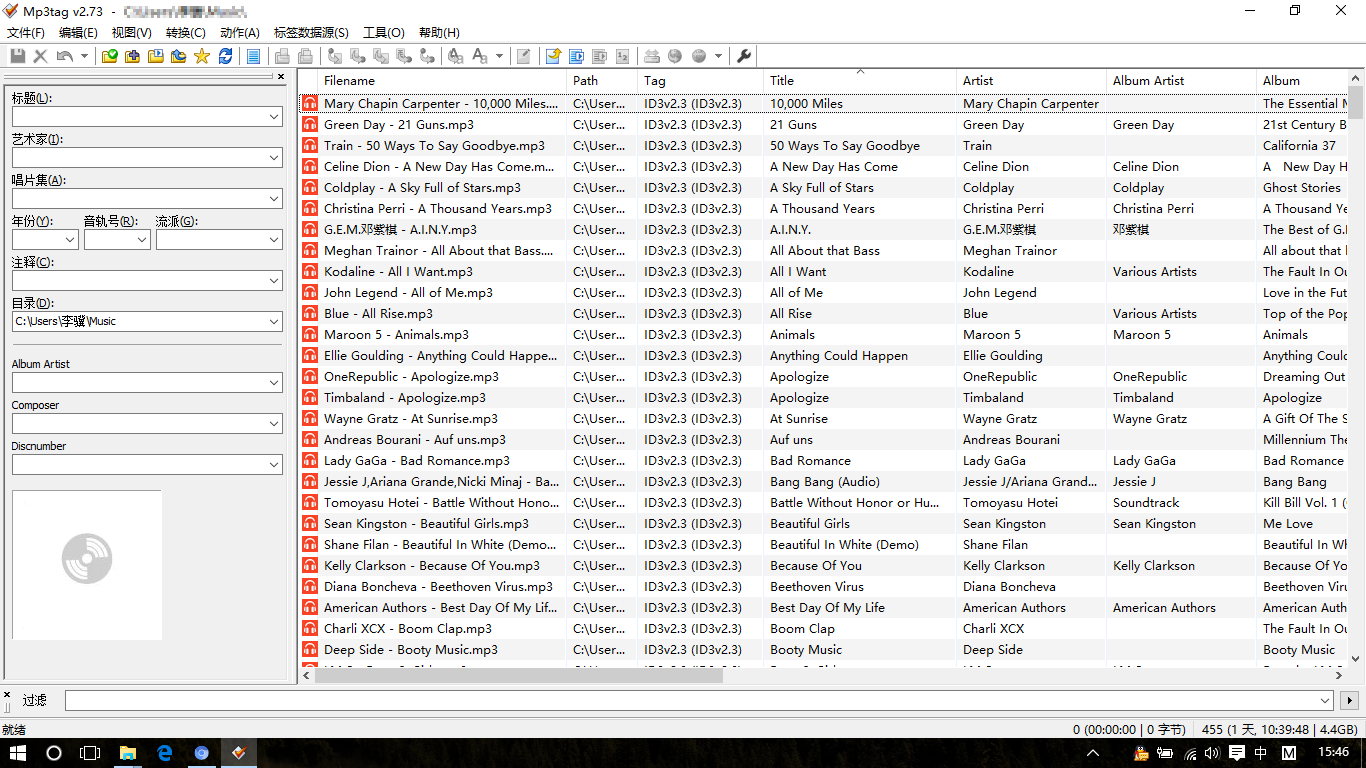
Task: Click the album cover art placeholder
Action: [x=87, y=565]
